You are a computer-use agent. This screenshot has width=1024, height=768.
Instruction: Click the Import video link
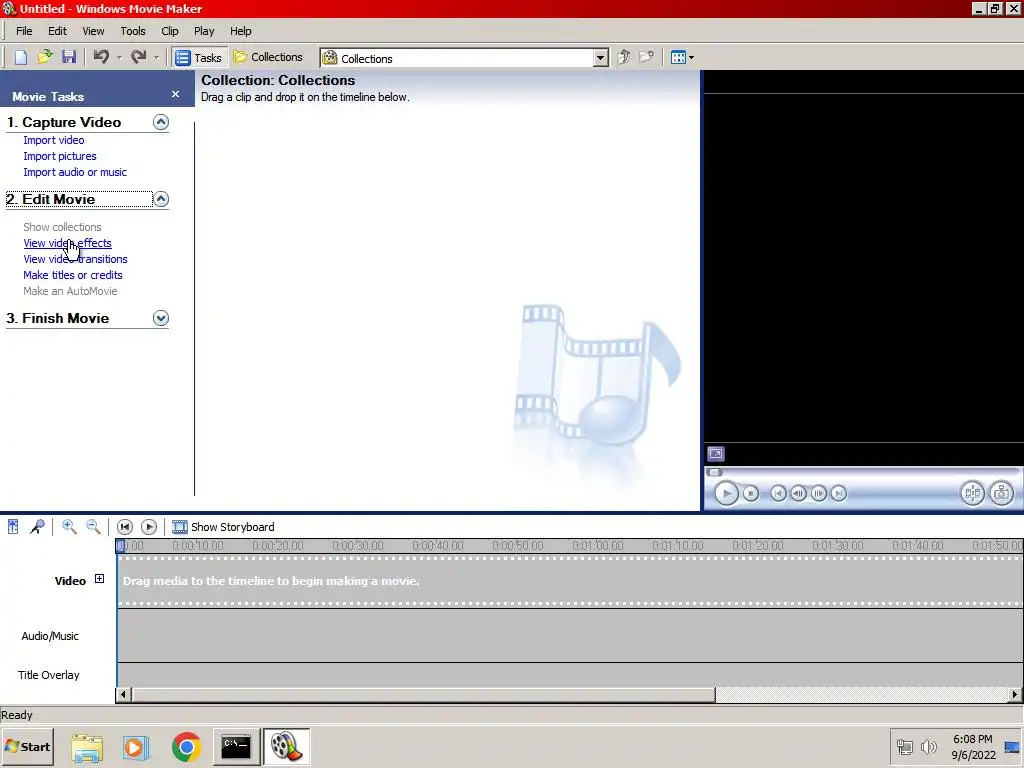pos(54,140)
